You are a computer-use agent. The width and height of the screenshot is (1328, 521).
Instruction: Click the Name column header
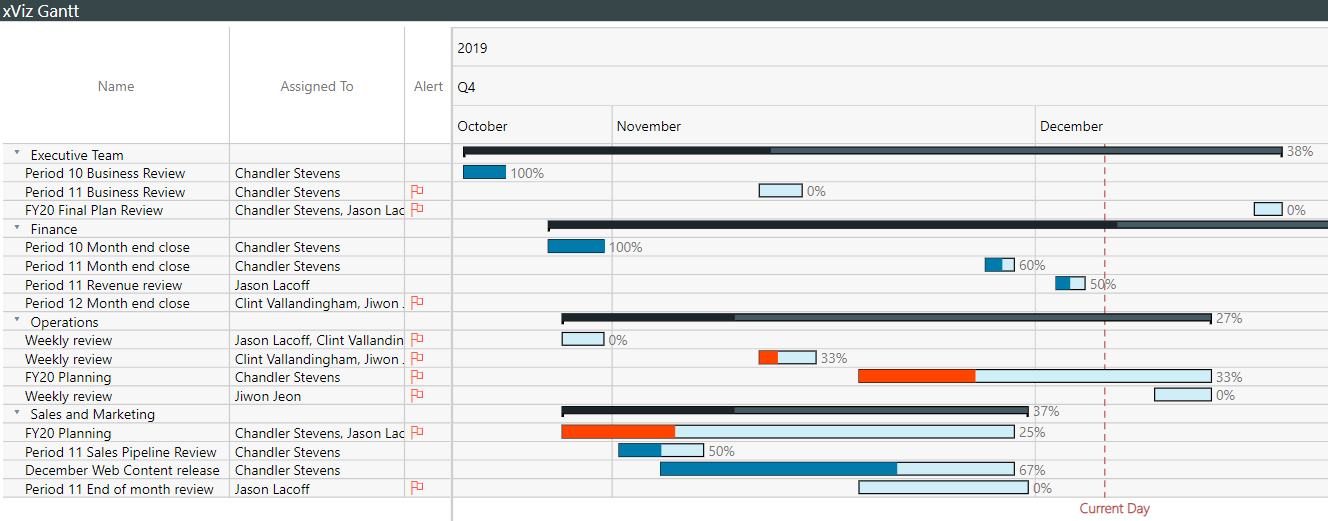point(116,86)
